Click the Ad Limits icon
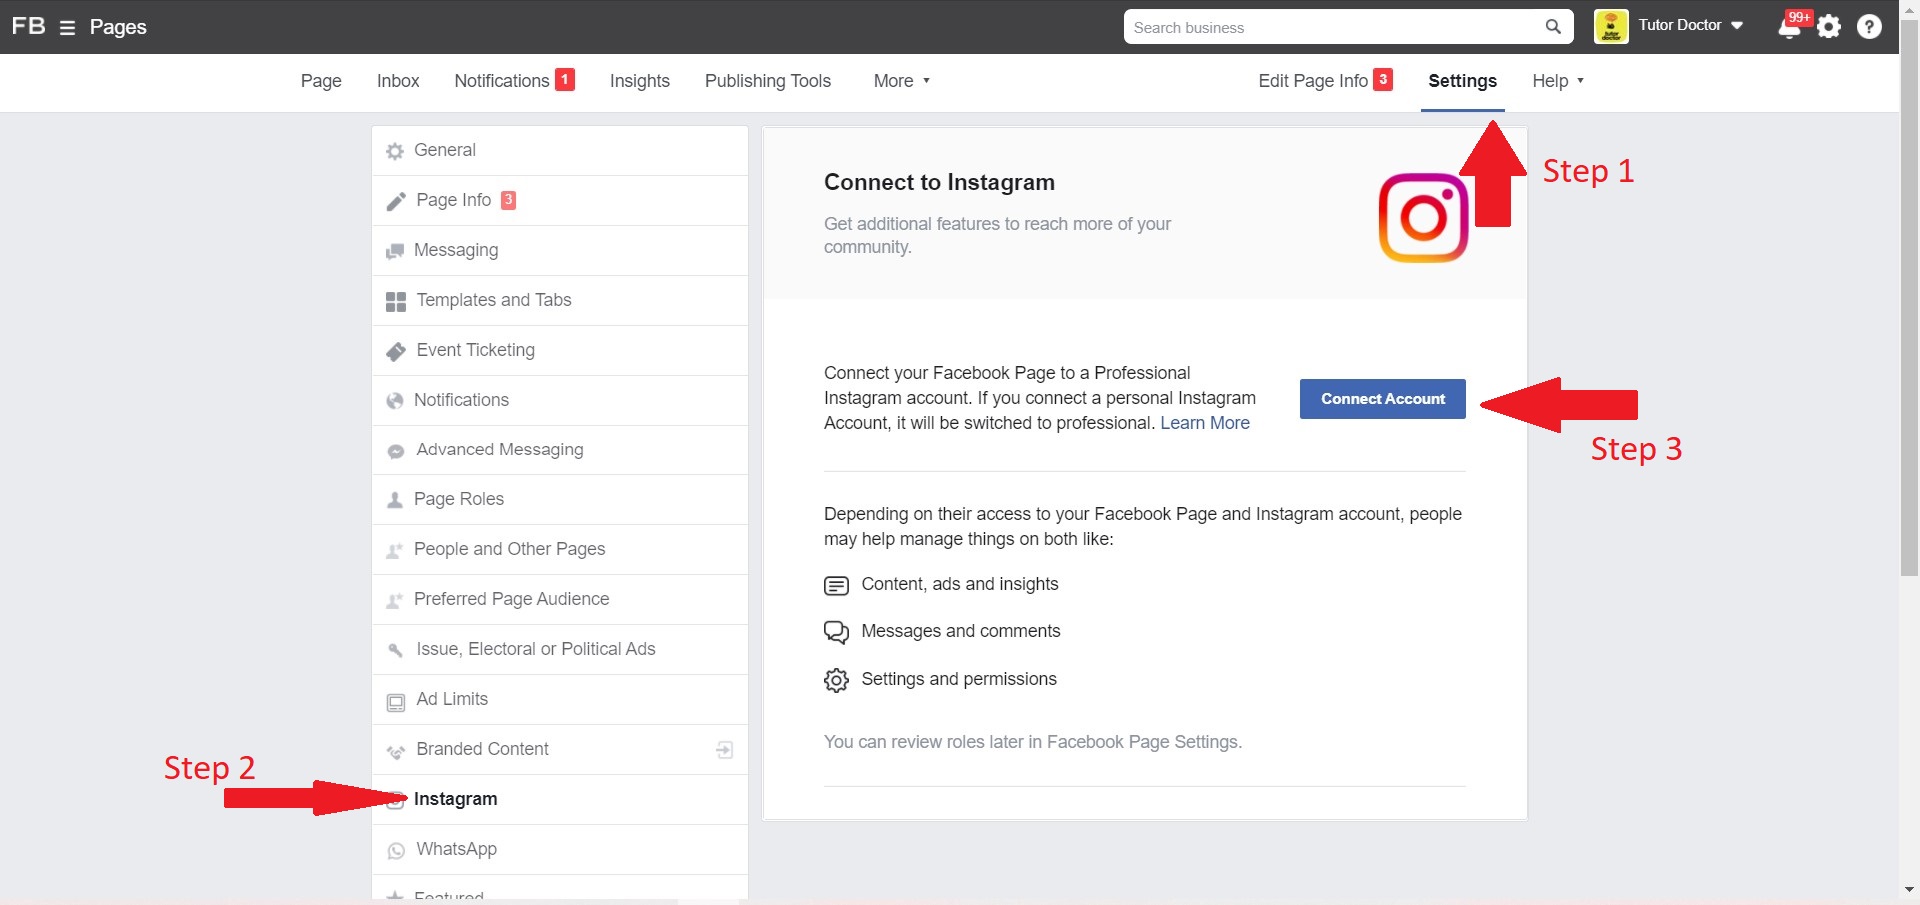Image resolution: width=1920 pixels, height=905 pixels. (x=396, y=701)
